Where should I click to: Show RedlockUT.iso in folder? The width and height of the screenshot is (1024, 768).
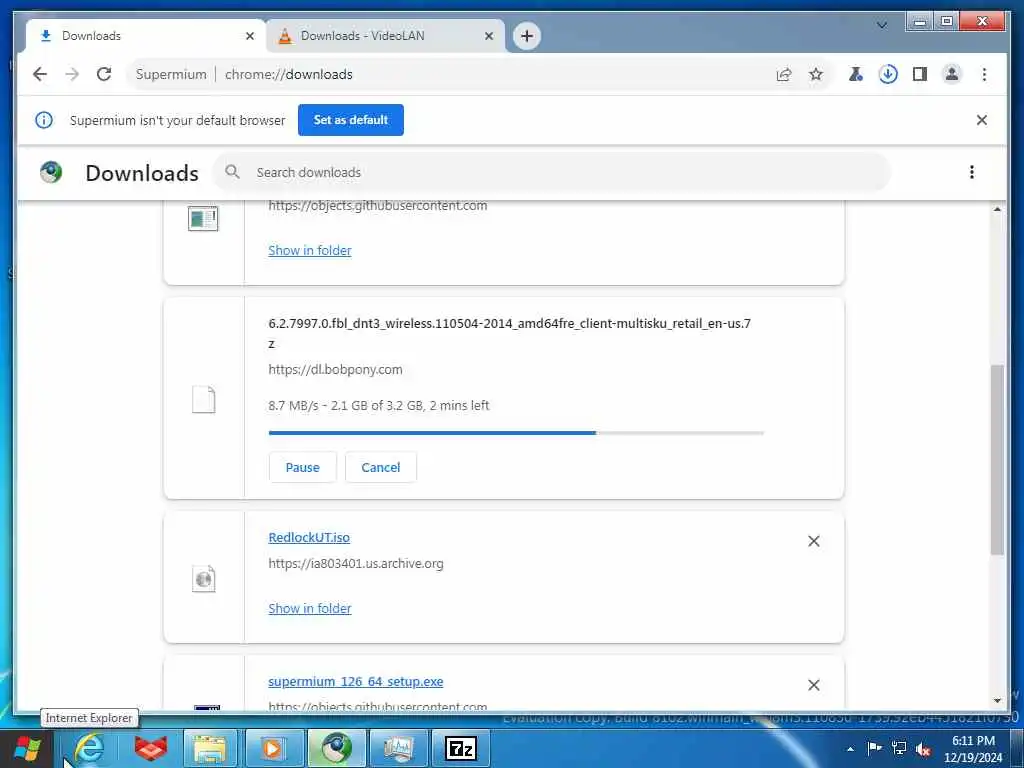coord(310,609)
